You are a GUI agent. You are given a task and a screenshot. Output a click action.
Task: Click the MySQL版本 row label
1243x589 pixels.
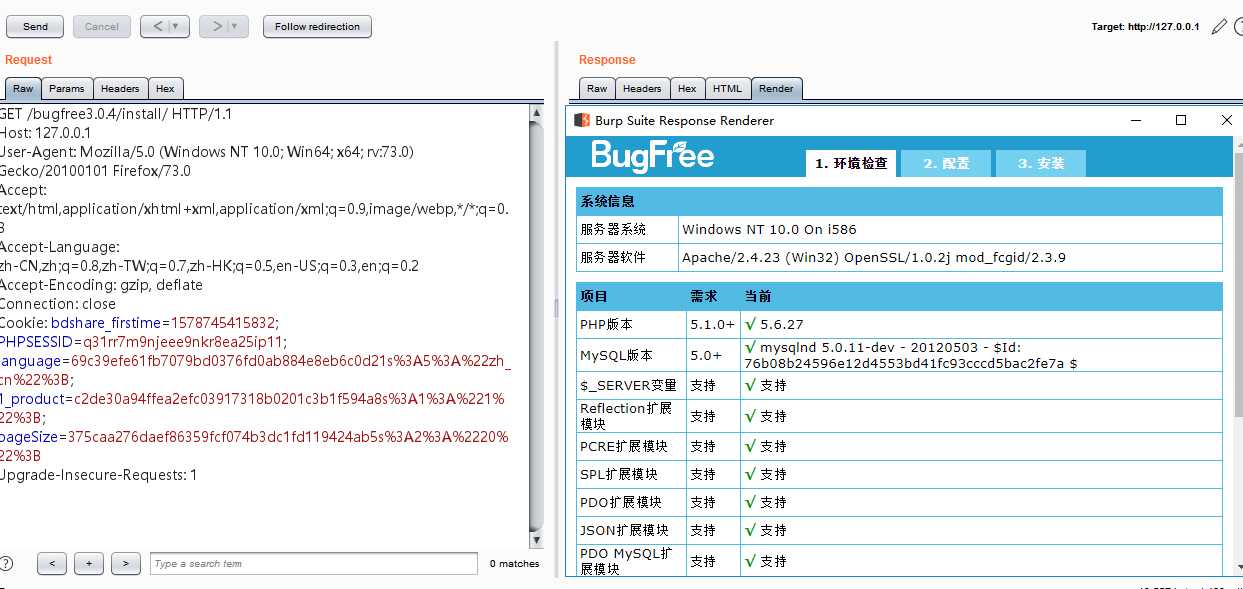(616, 355)
